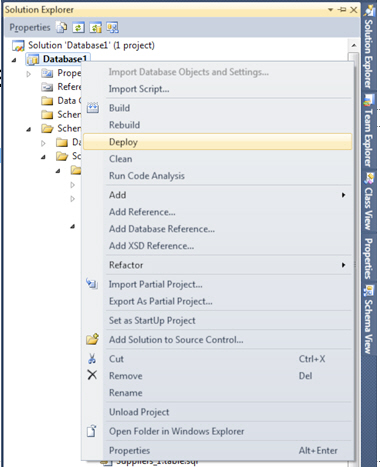Viewport: 380px width, 467px height.
Task: Select Add Database Reference... option
Action: coord(162,229)
